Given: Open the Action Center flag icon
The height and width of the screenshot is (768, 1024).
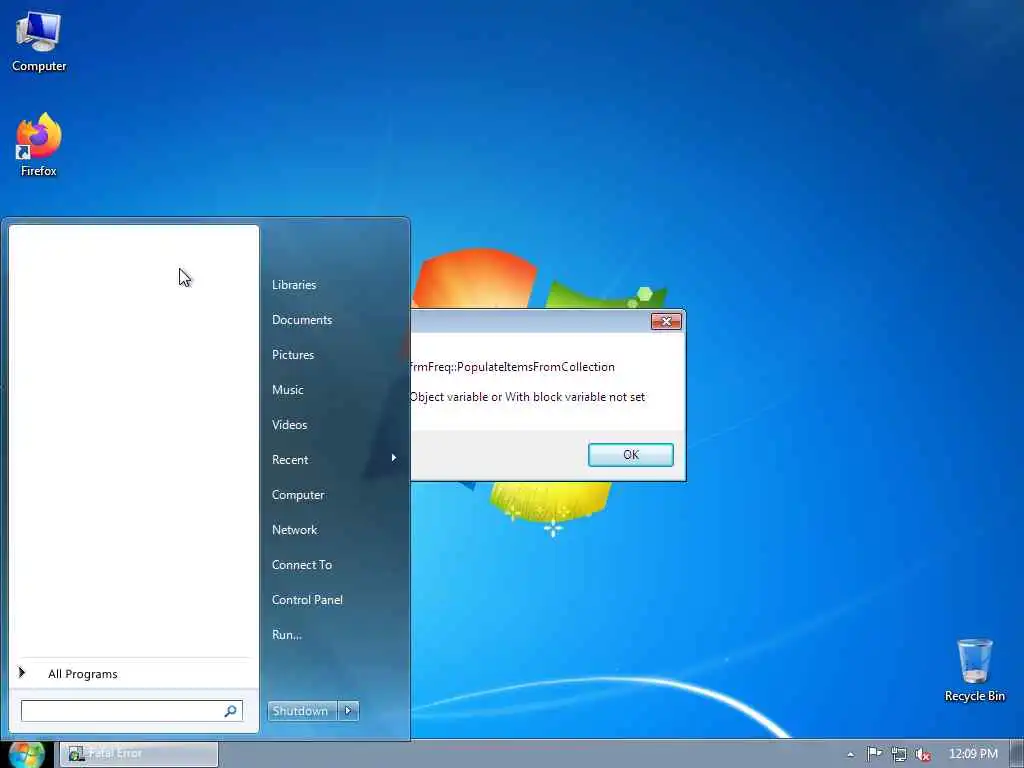Looking at the screenshot, I should tap(874, 754).
